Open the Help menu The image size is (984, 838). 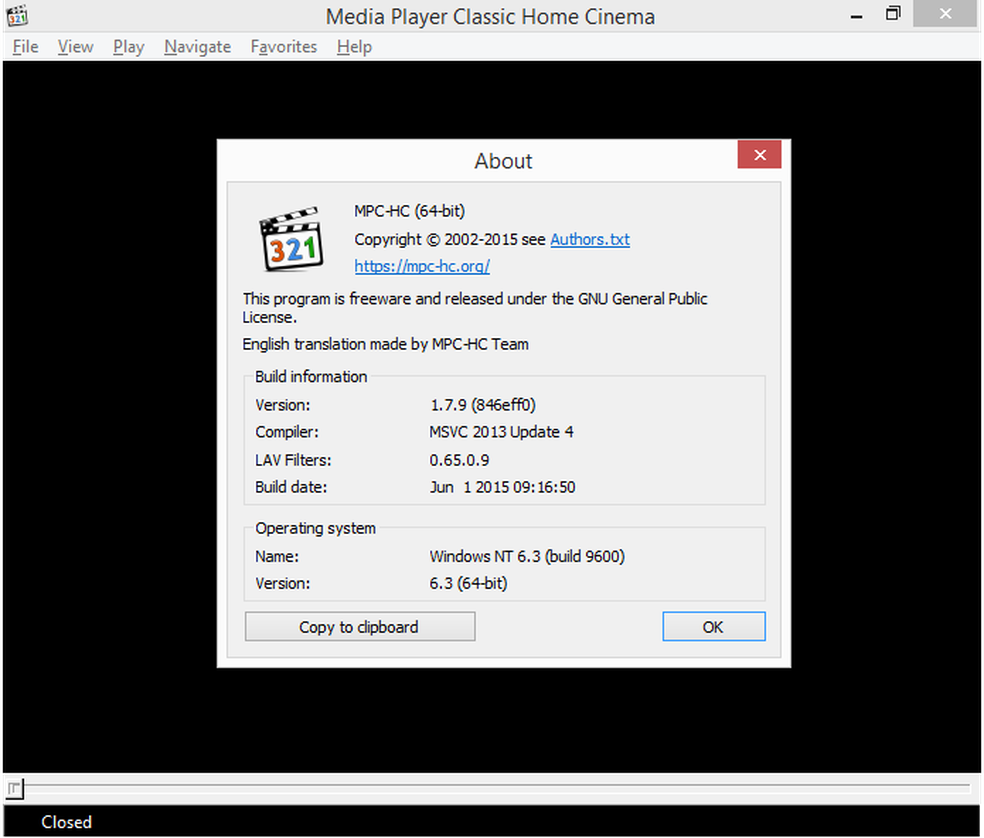(x=354, y=46)
